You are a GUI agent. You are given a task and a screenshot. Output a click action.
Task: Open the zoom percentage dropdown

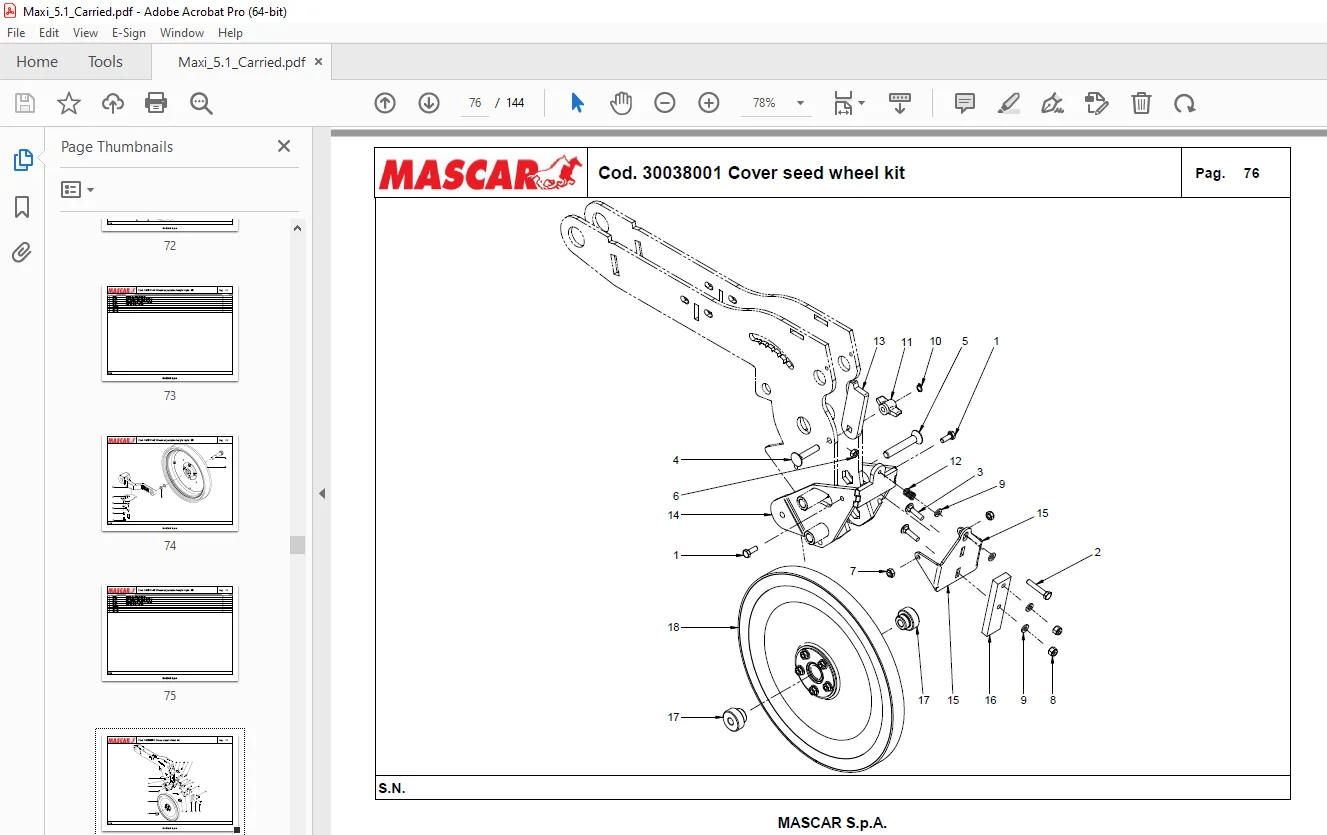800,103
